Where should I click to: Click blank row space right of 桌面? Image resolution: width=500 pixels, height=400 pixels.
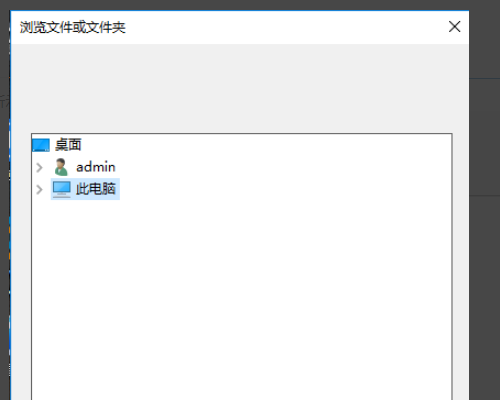click(267, 145)
